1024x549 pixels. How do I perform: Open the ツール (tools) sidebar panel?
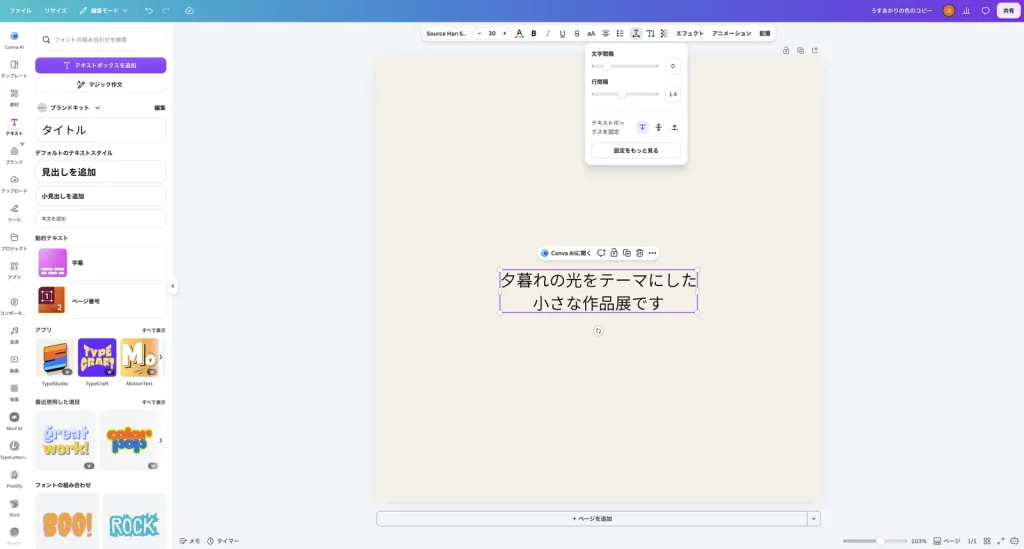(14, 213)
